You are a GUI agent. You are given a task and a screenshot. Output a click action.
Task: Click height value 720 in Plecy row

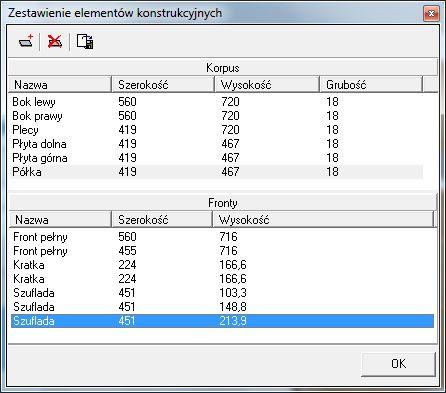click(230, 130)
